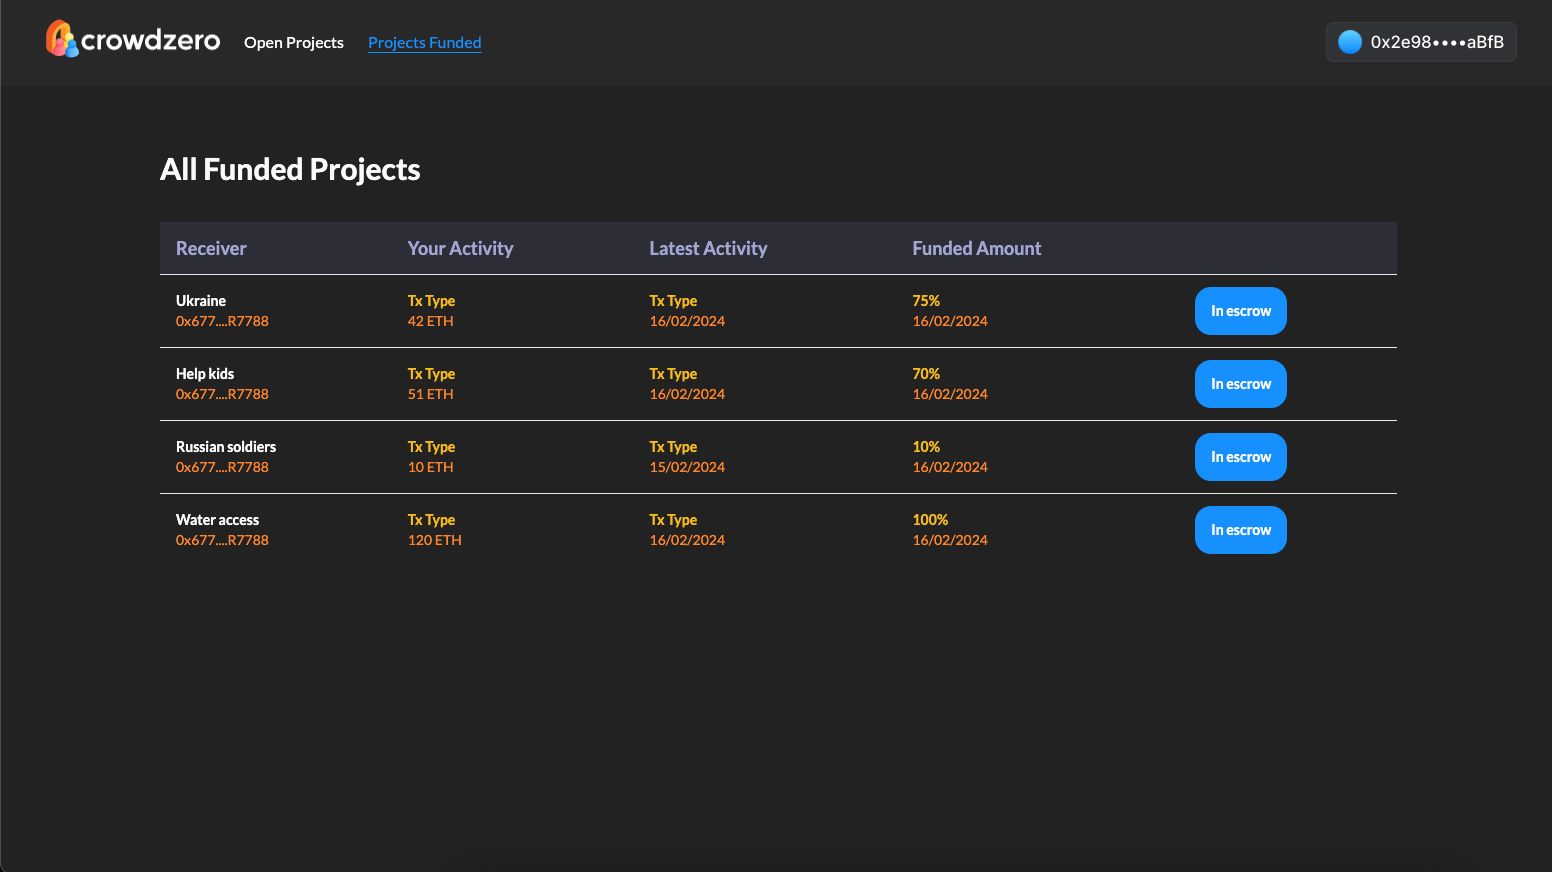Screen dimensions: 1552x872
Task: Click In escrow button for Water access
Action: [1241, 530]
